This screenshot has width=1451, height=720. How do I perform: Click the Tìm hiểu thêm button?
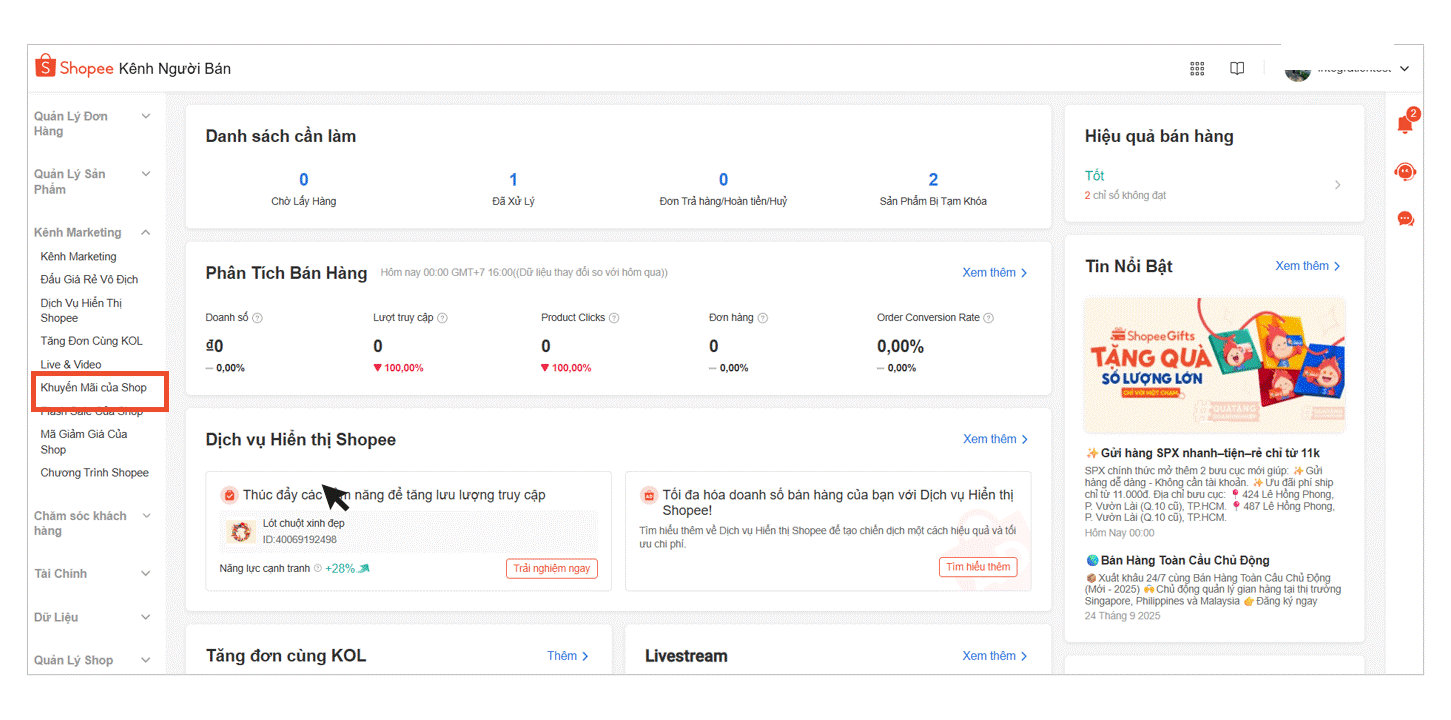click(977, 567)
